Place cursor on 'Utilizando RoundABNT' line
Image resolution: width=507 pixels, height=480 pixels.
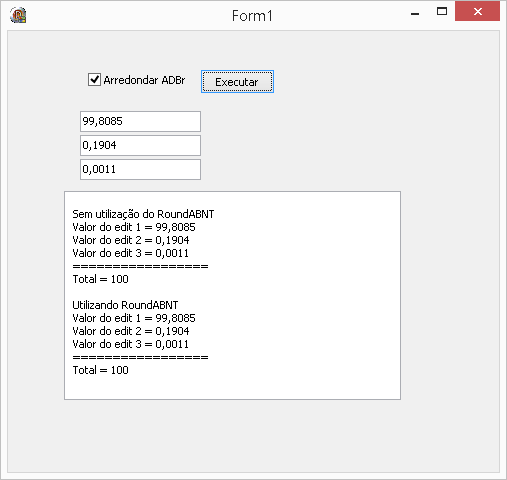coord(125,305)
